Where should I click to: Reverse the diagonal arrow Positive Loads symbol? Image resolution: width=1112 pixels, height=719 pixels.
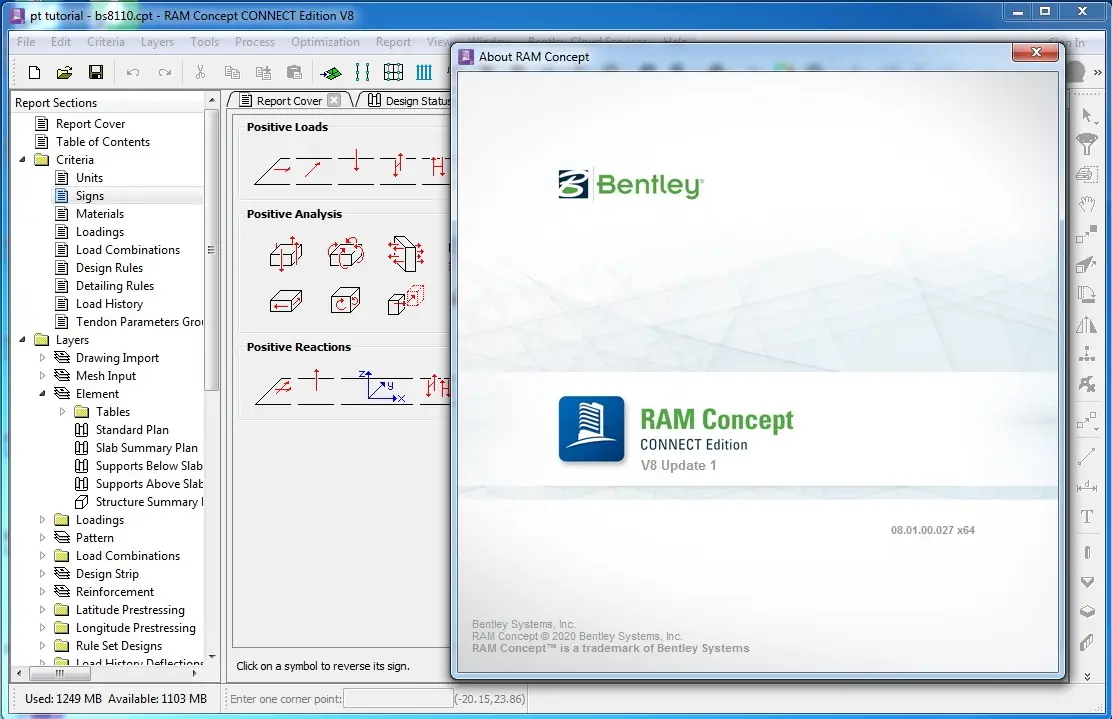tap(313, 171)
